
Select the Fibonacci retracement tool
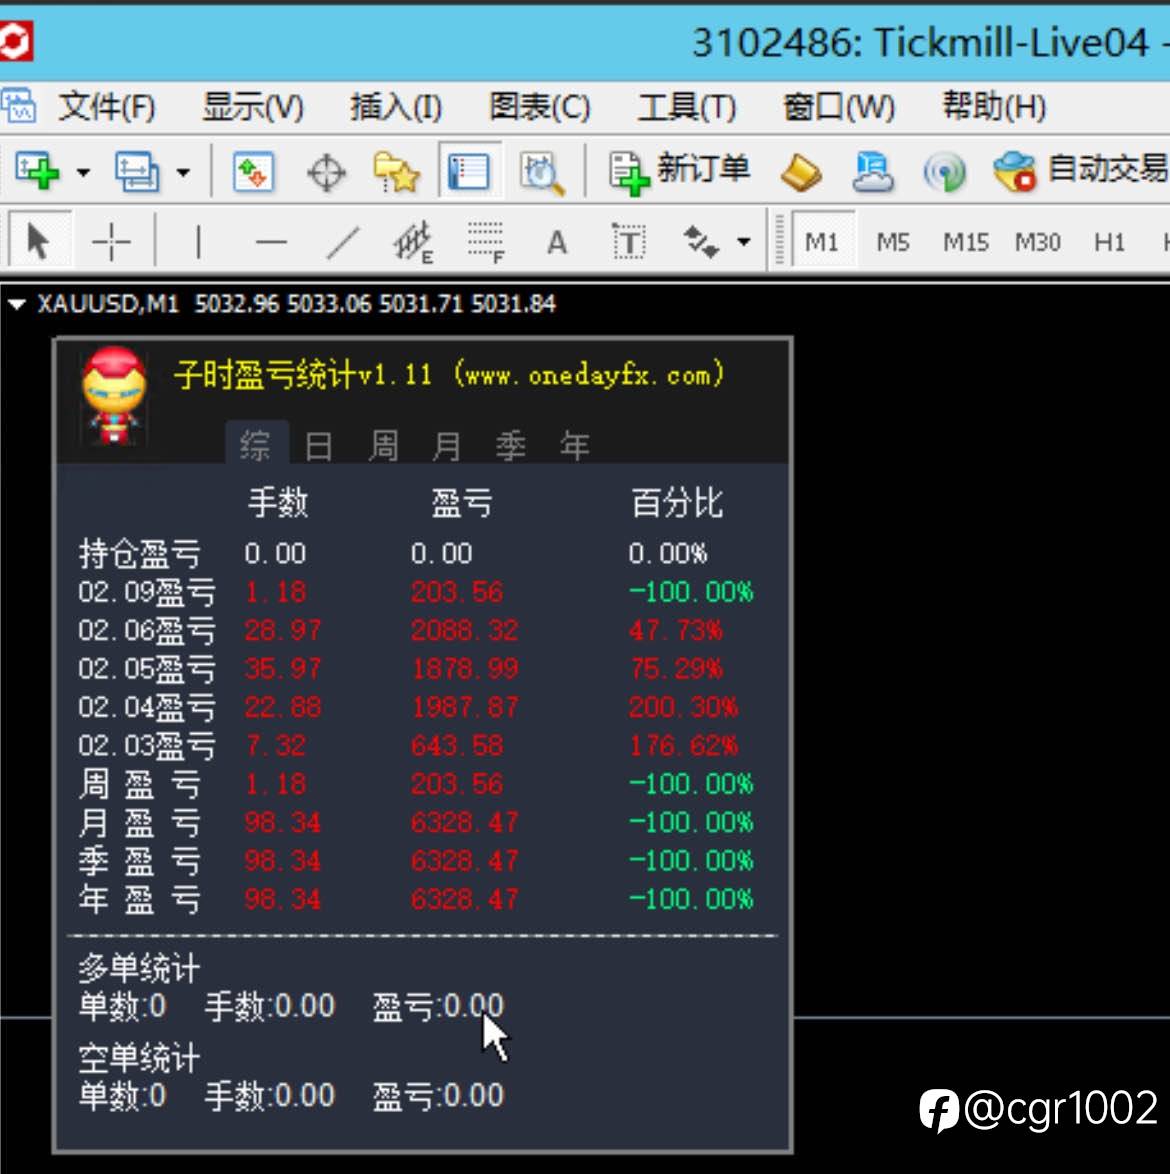(486, 243)
